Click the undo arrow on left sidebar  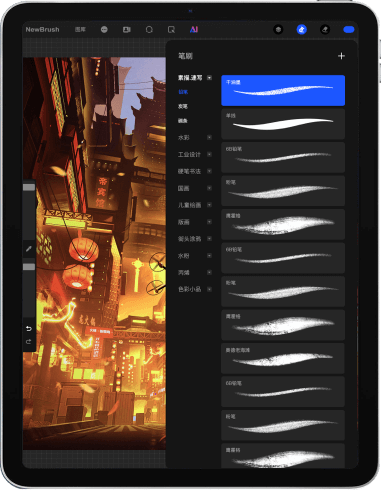point(29,329)
